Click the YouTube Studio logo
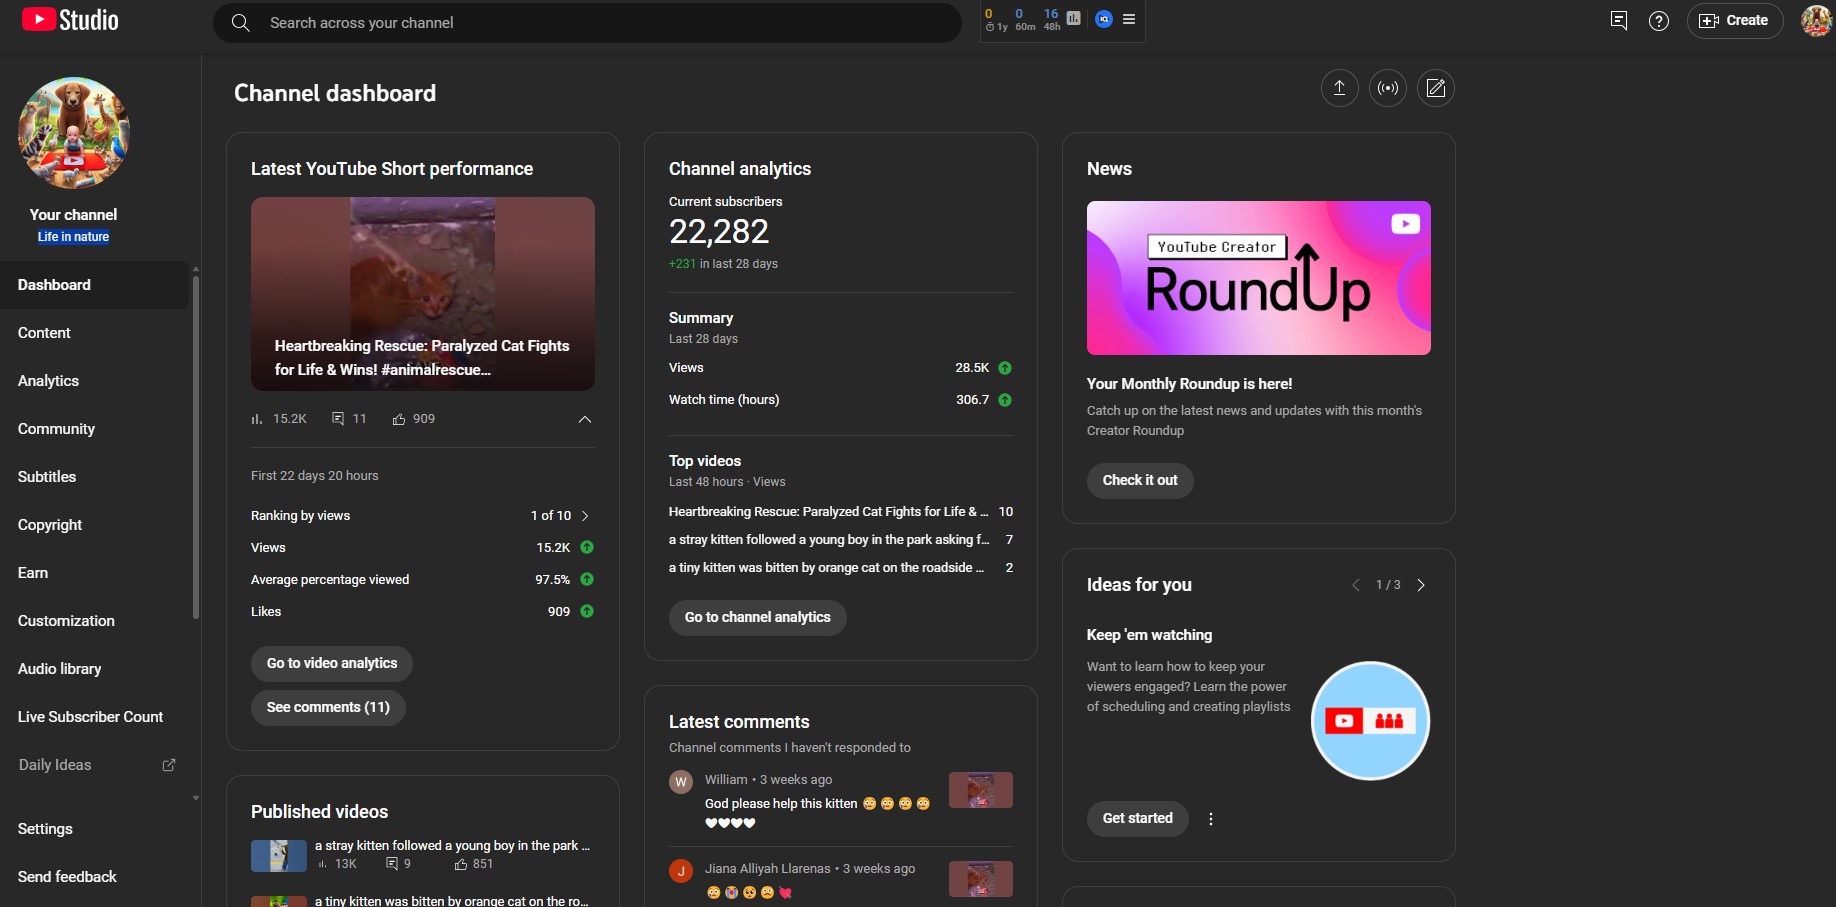1836x907 pixels. click(x=70, y=20)
